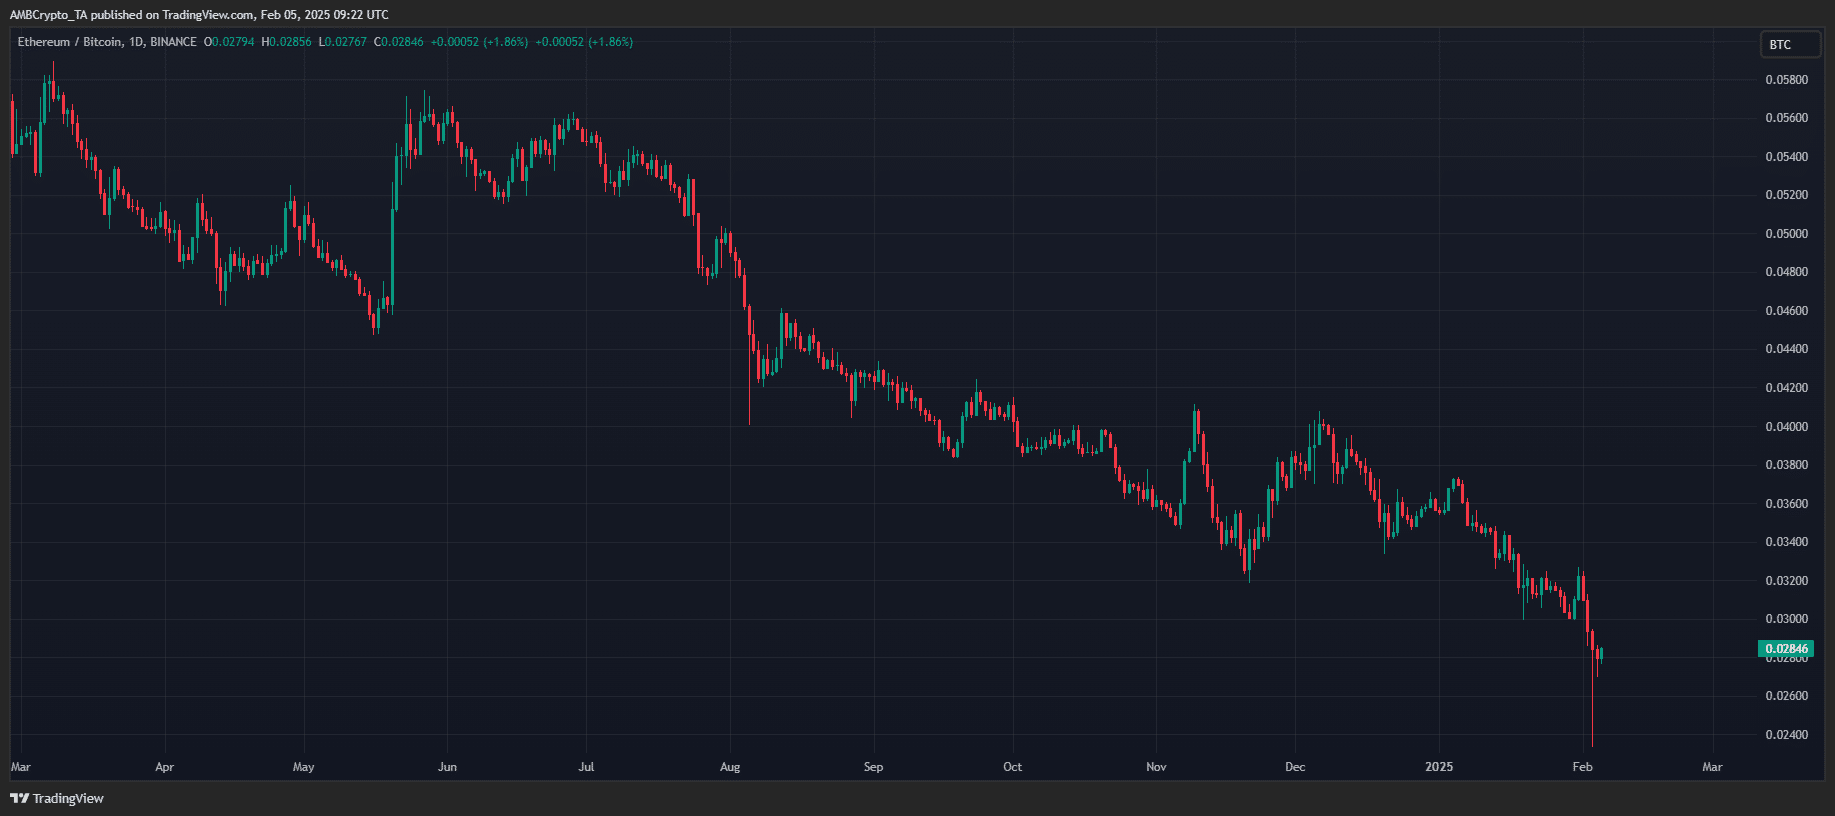
Task: Select the Feb label on time axis
Action: (x=1582, y=767)
